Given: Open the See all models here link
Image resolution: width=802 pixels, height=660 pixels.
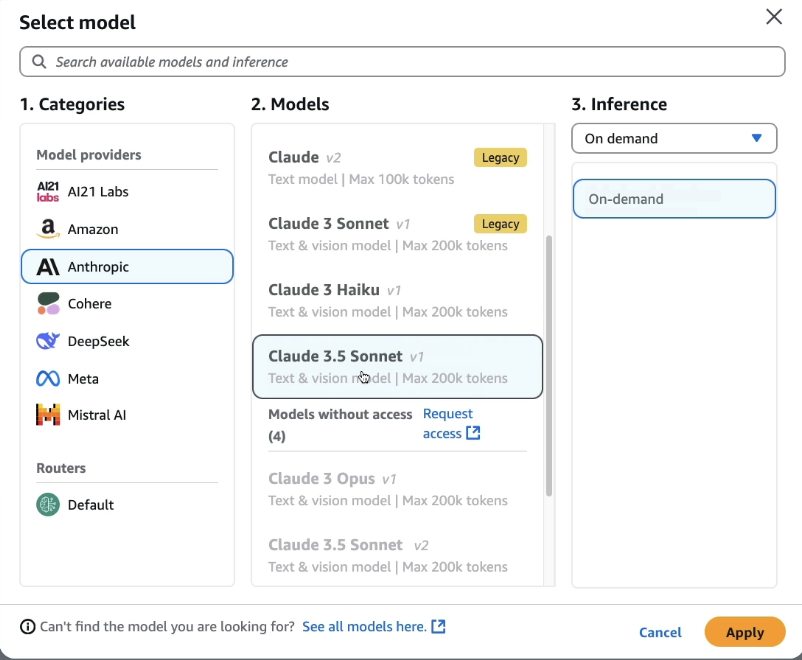Looking at the screenshot, I should click(374, 626).
